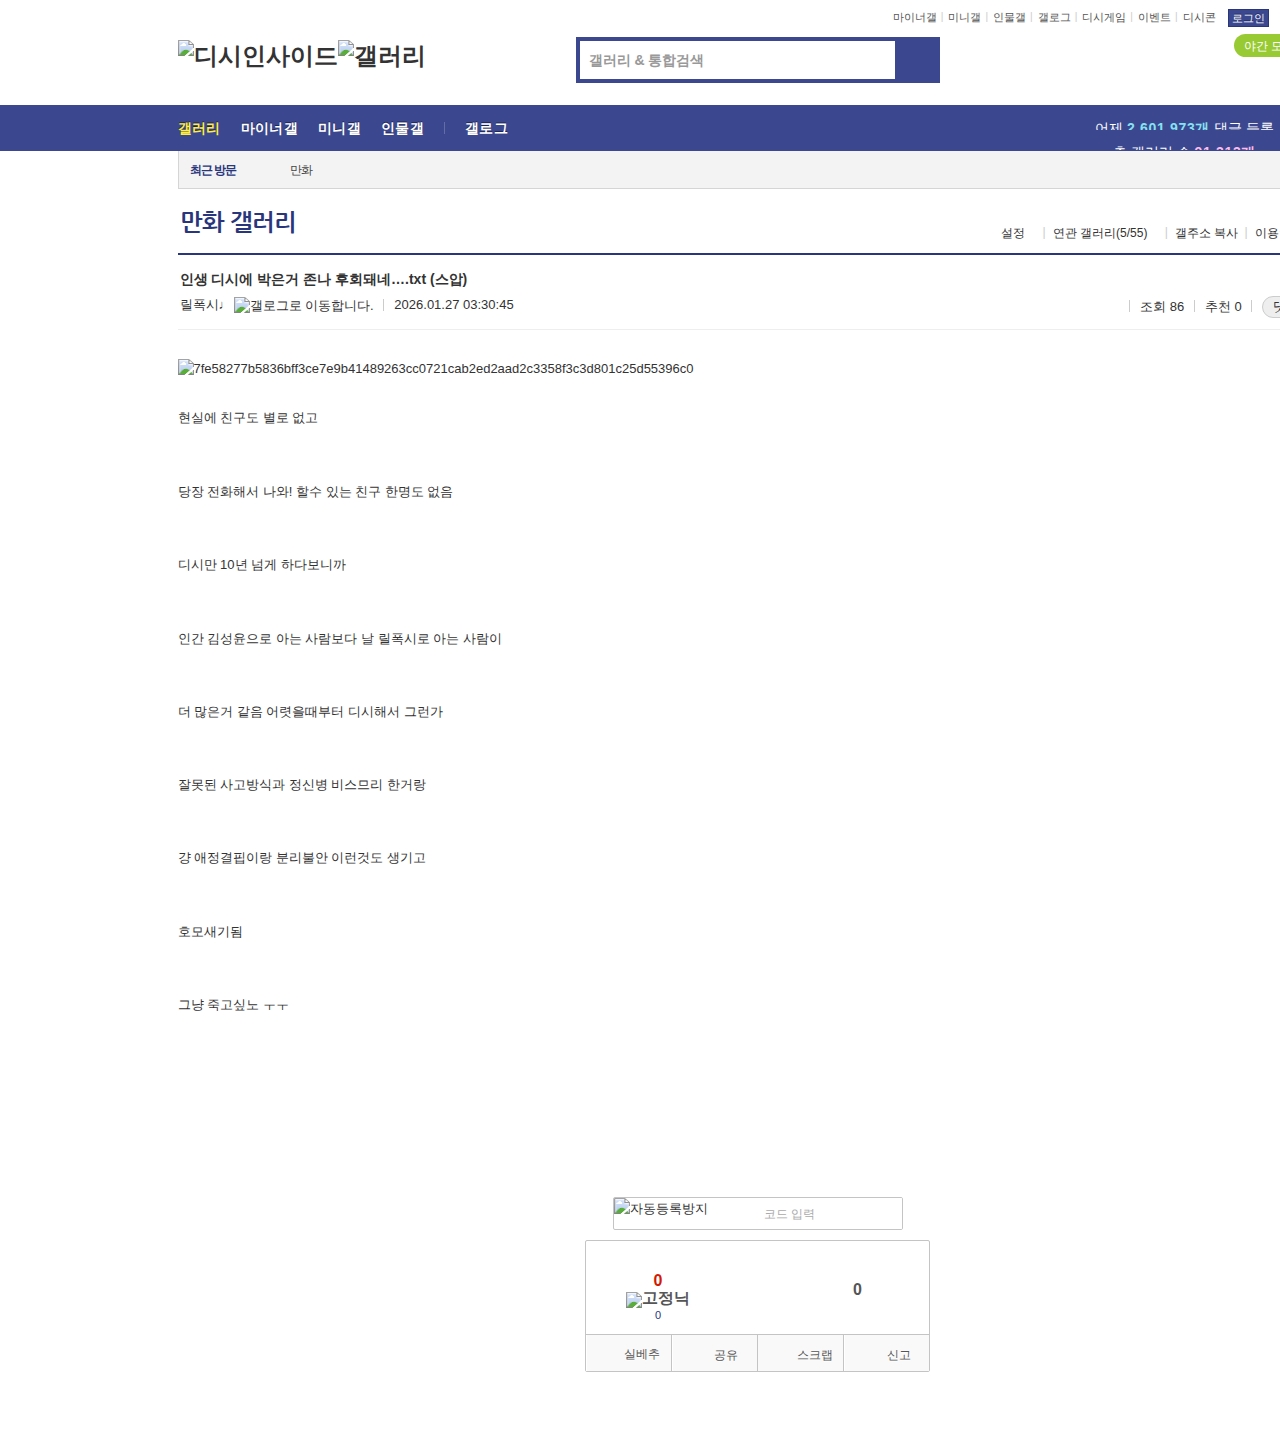This screenshot has width=1280, height=1439.
Task: Report the post with the 신고 button
Action: pyautogui.click(x=898, y=1355)
